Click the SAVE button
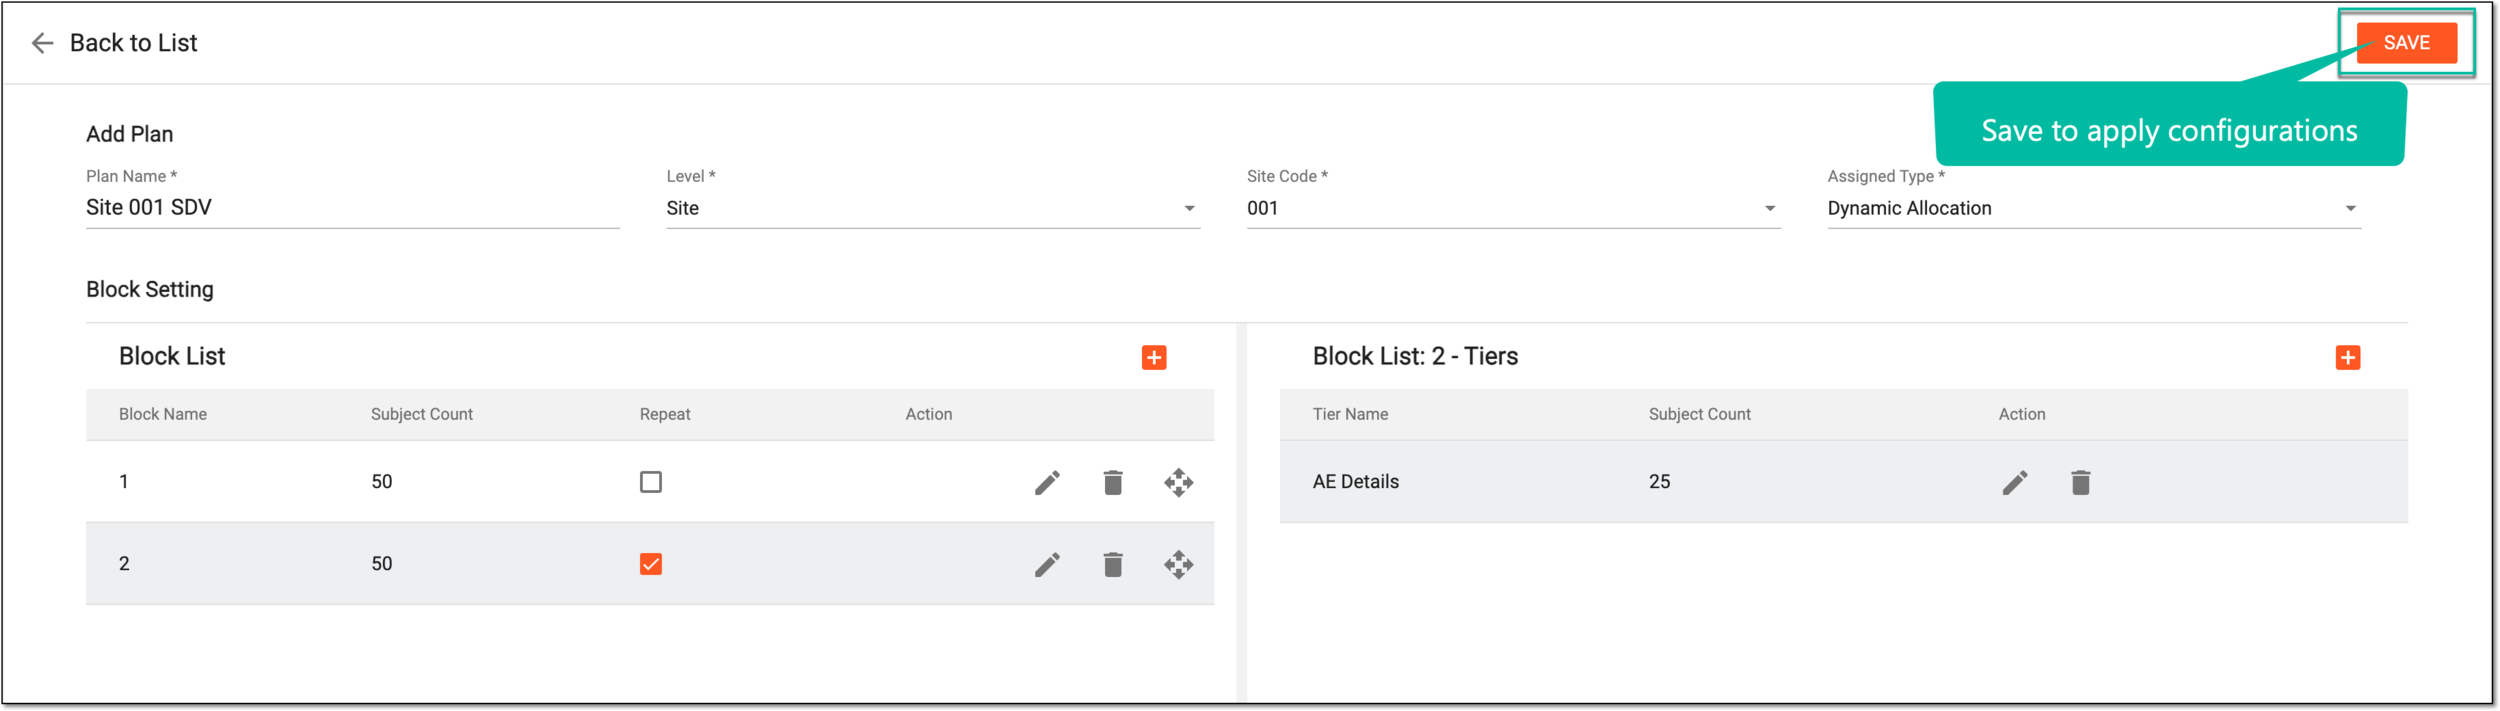 pyautogui.click(x=2406, y=43)
